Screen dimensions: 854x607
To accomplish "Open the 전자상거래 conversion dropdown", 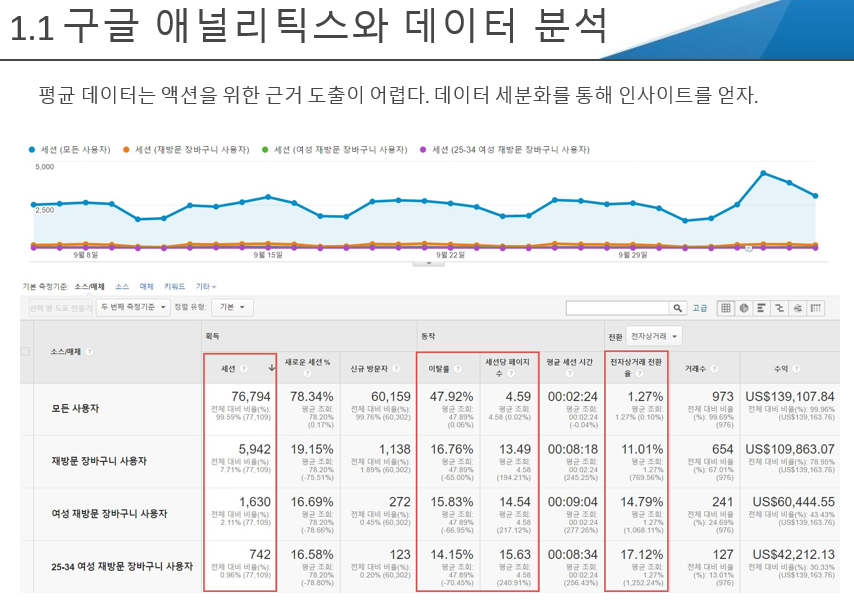I will (654, 336).
